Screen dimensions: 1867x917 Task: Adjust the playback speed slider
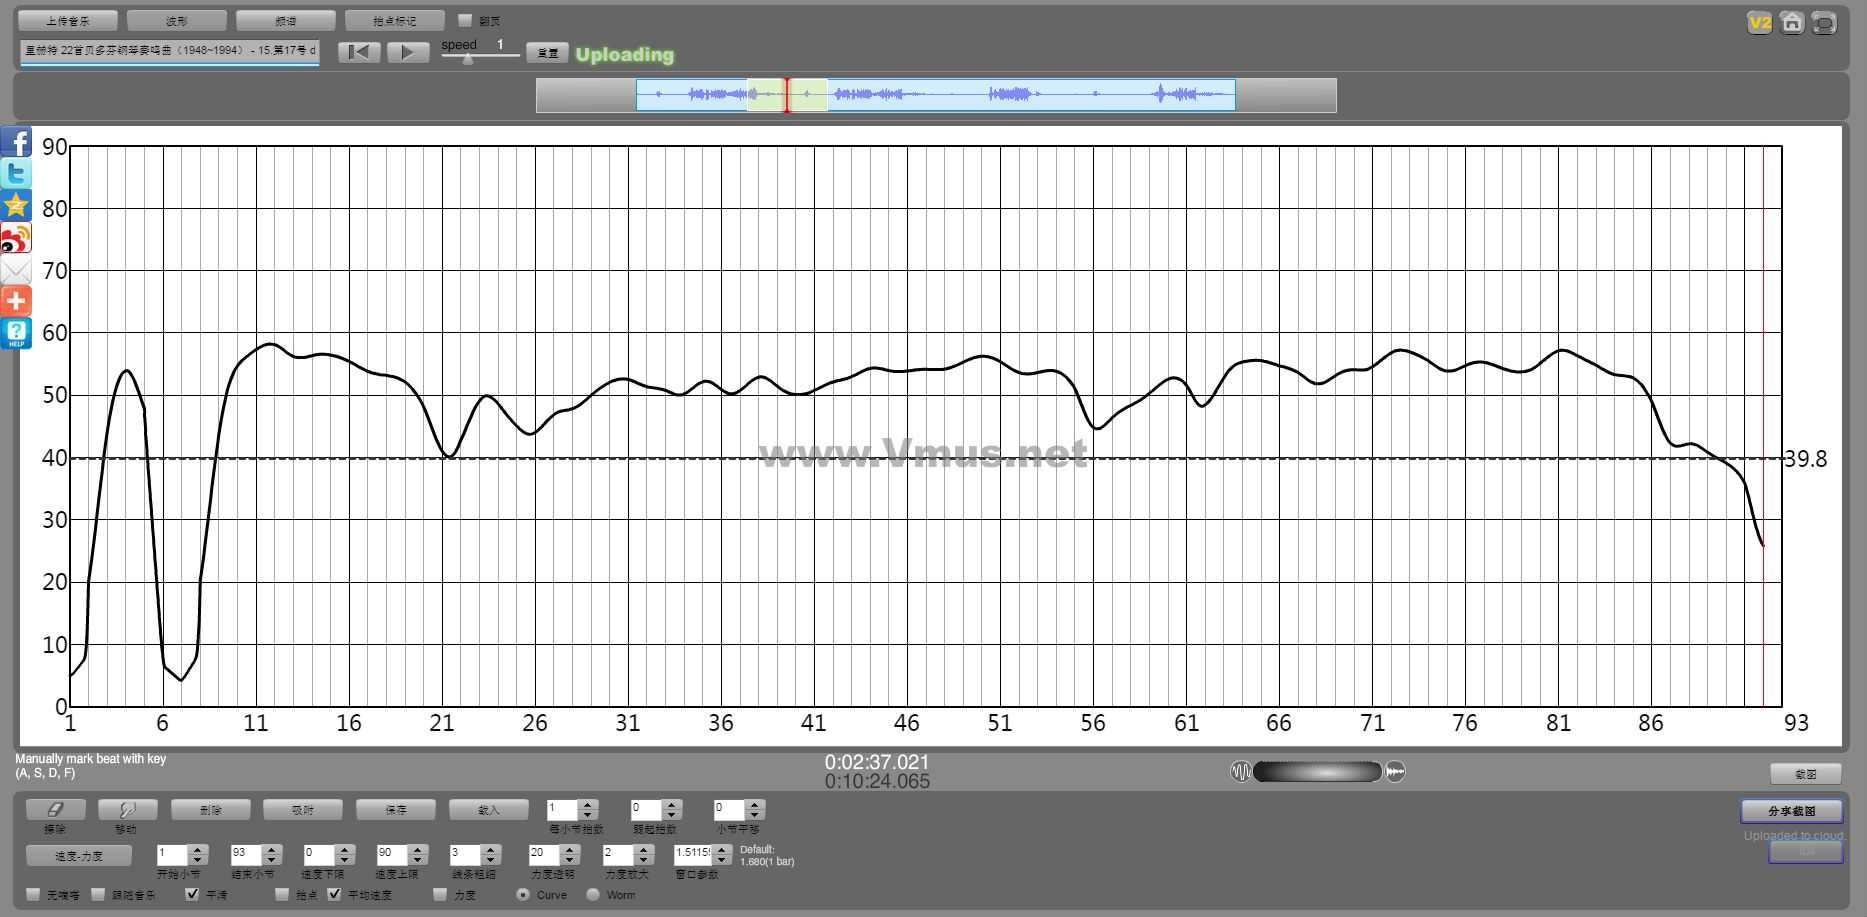click(468, 58)
